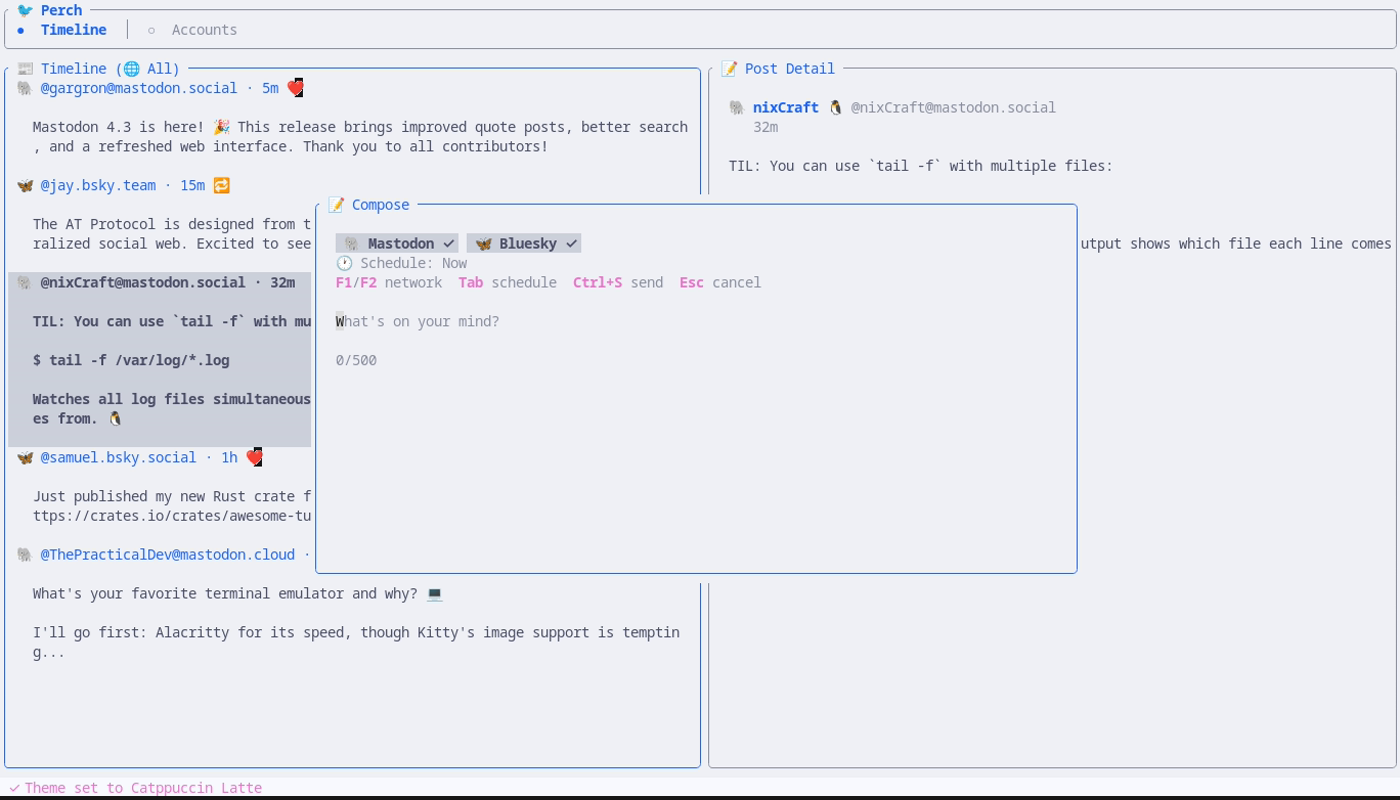1400x800 pixels.
Task: Switch to the Timeline tab
Action: 73,30
